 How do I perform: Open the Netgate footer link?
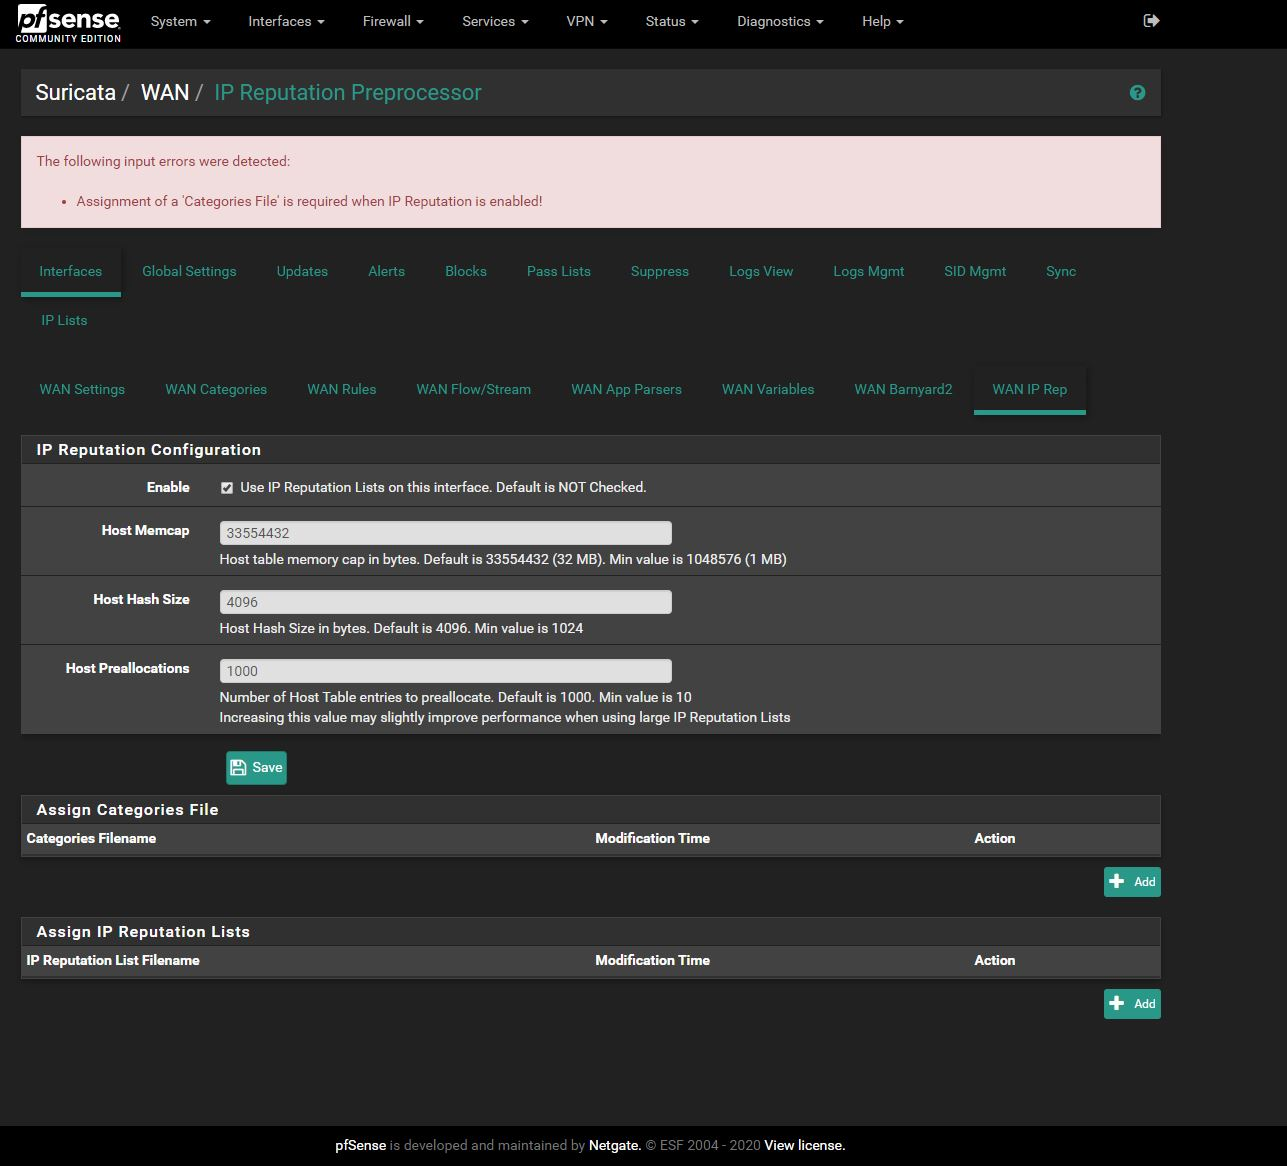(613, 1145)
